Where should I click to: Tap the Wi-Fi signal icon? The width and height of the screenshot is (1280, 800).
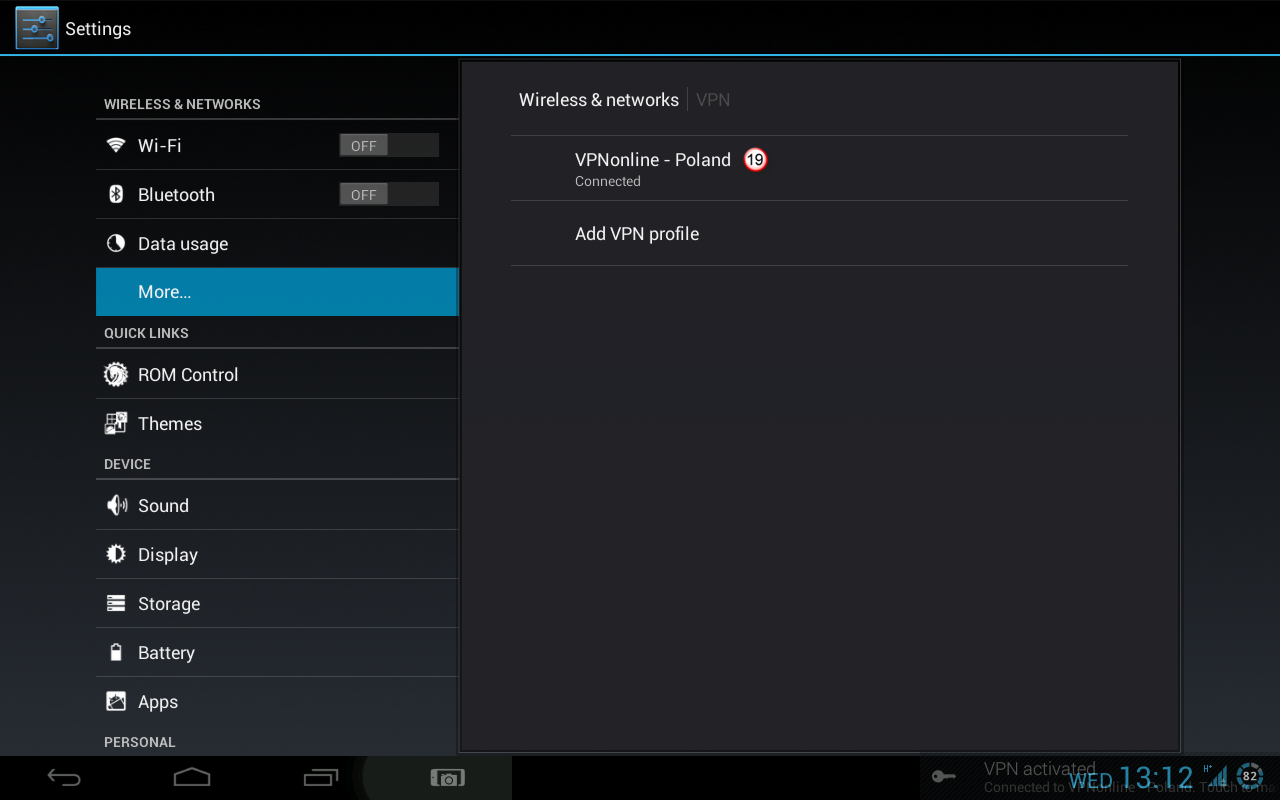tap(116, 145)
